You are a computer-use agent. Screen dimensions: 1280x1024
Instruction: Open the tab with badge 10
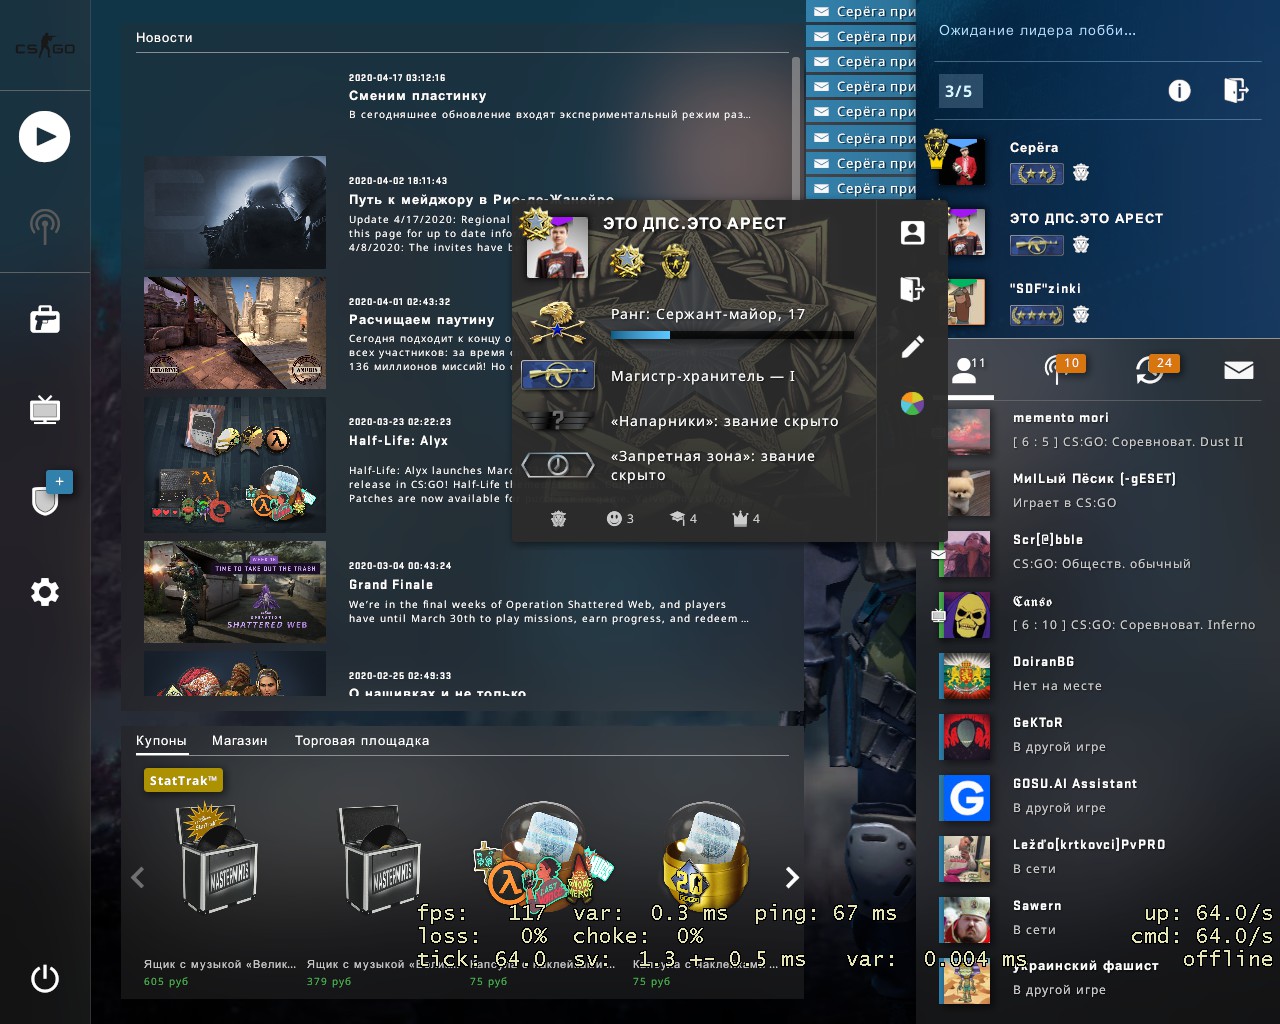click(1062, 369)
